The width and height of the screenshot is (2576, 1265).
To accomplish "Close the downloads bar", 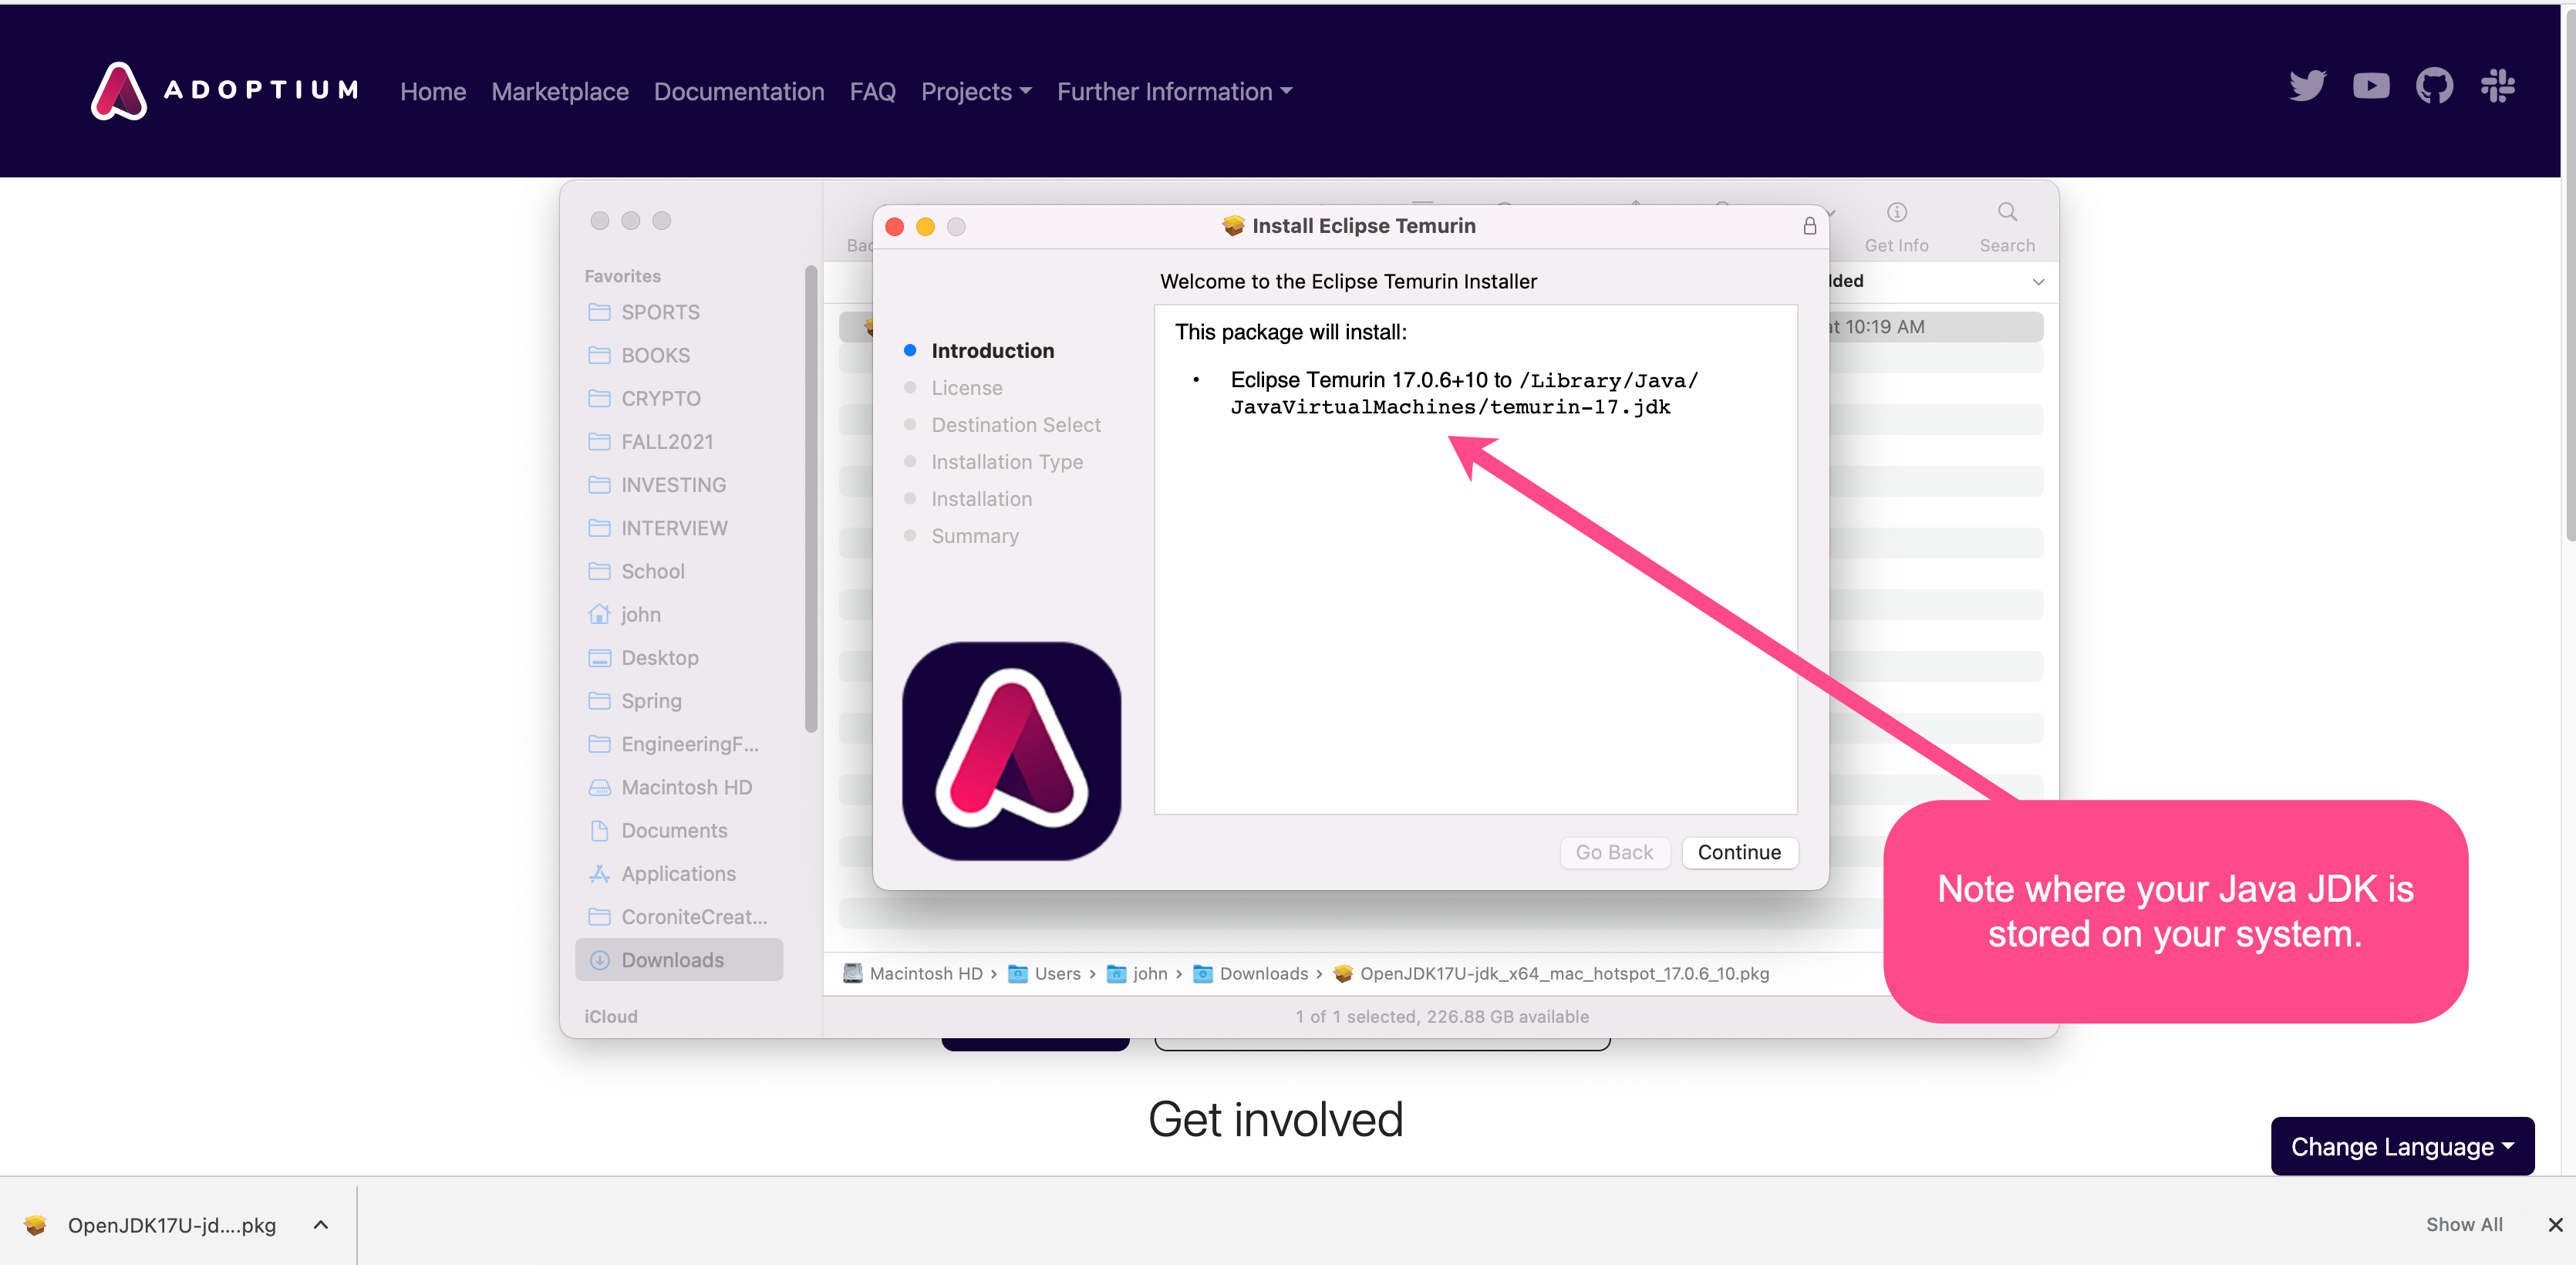I will (2554, 1224).
